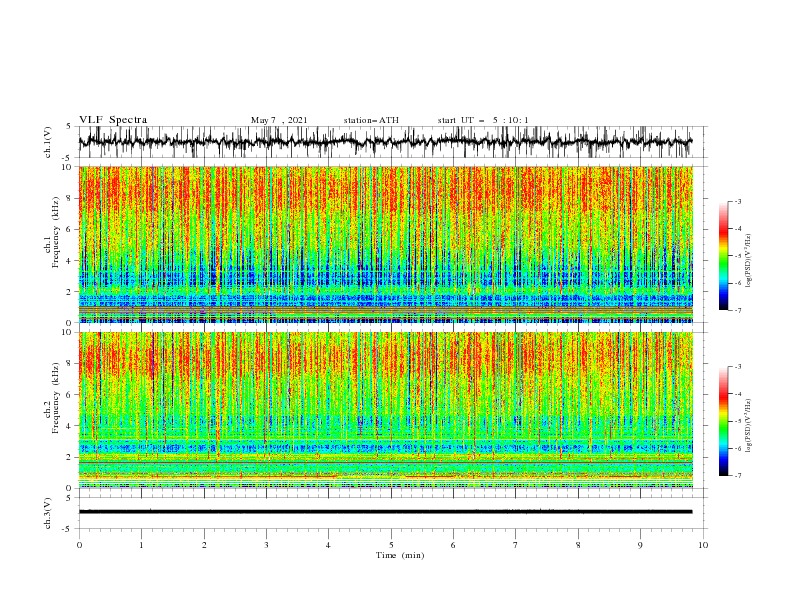The width and height of the screenshot is (792, 612).
Task: Click the ch.1 voltage waveform trace
Action: pyautogui.click(x=385, y=142)
